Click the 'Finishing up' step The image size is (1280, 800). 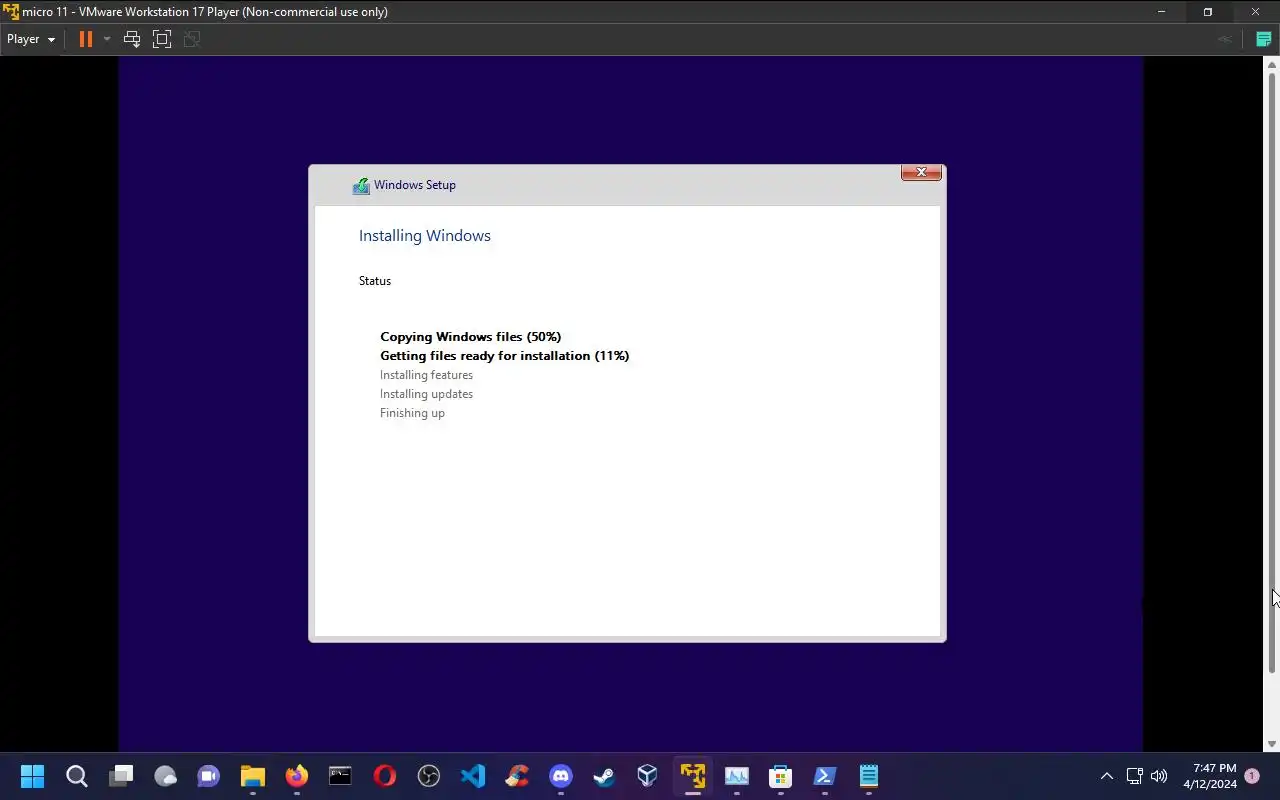point(412,413)
